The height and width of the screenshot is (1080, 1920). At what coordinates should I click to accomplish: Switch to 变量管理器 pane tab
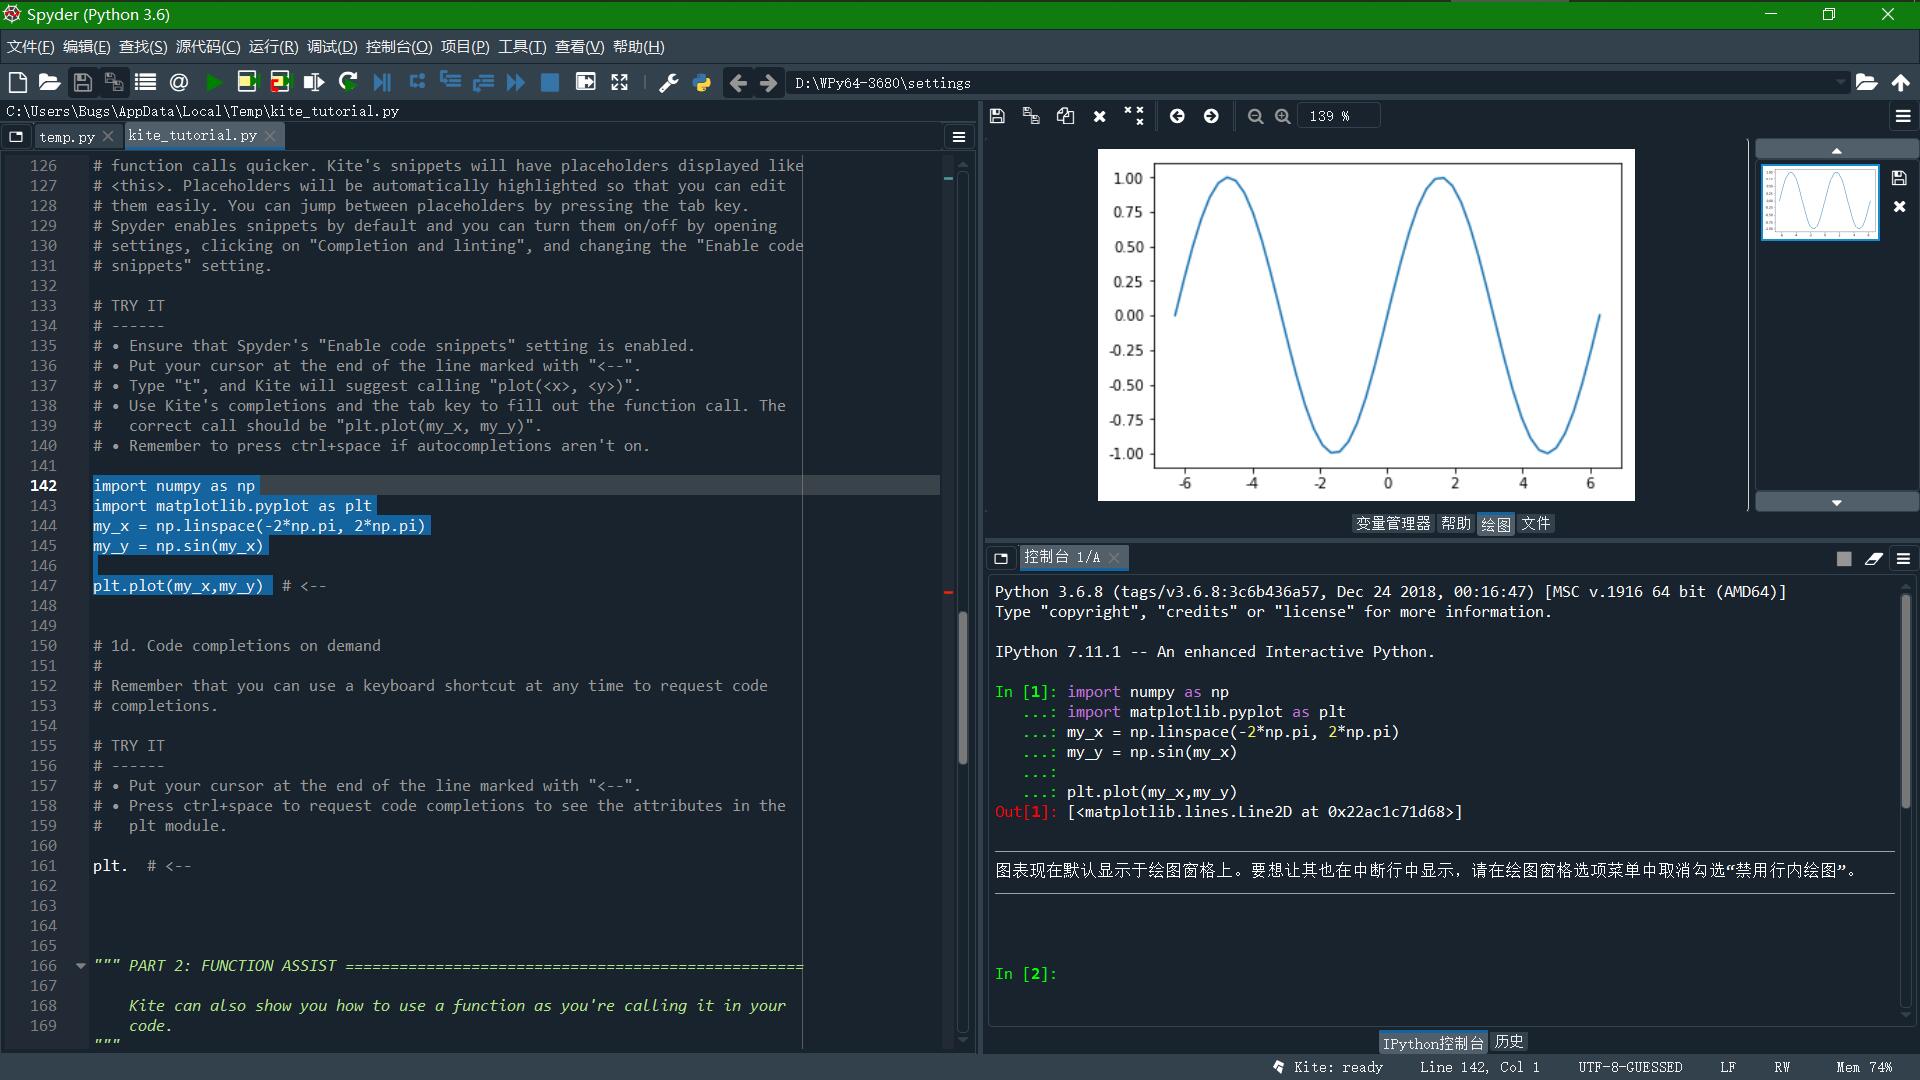pyautogui.click(x=1392, y=524)
